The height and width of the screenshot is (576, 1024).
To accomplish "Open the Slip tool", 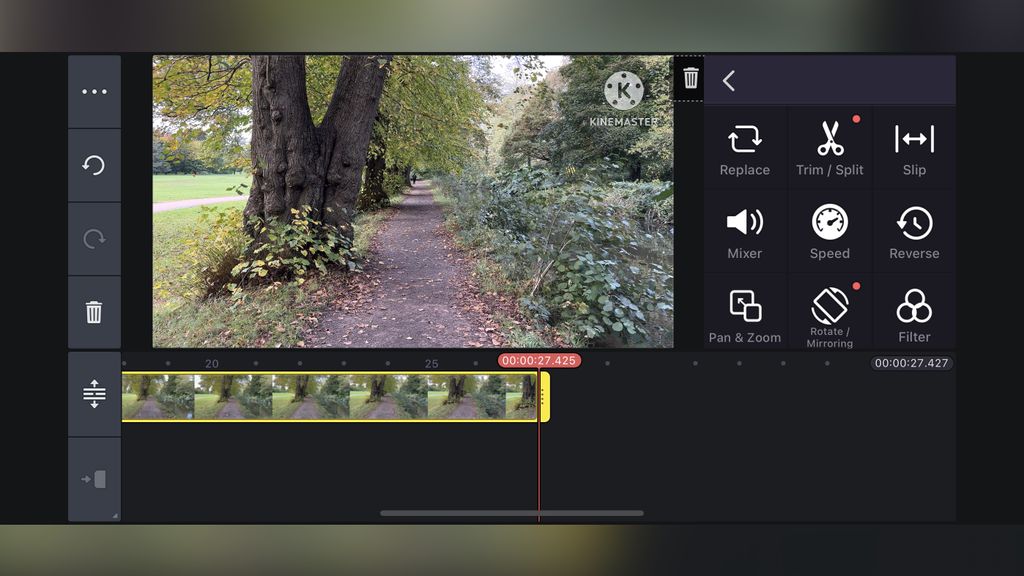I will click(x=913, y=145).
